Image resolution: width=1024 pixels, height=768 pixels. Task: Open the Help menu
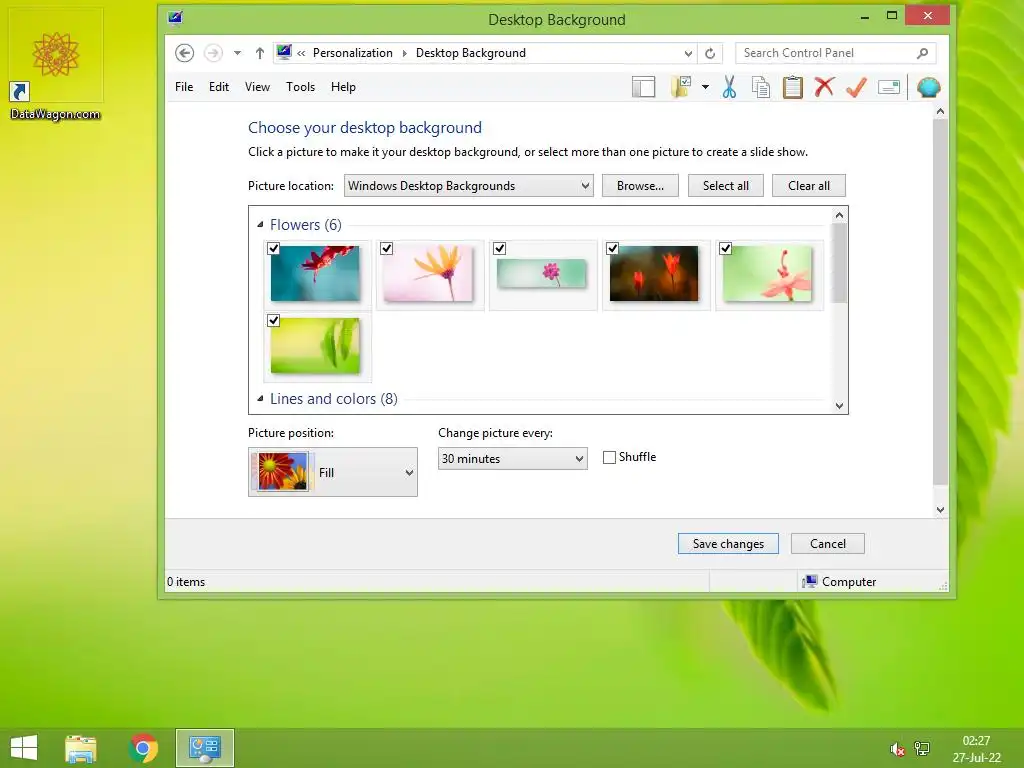click(343, 87)
